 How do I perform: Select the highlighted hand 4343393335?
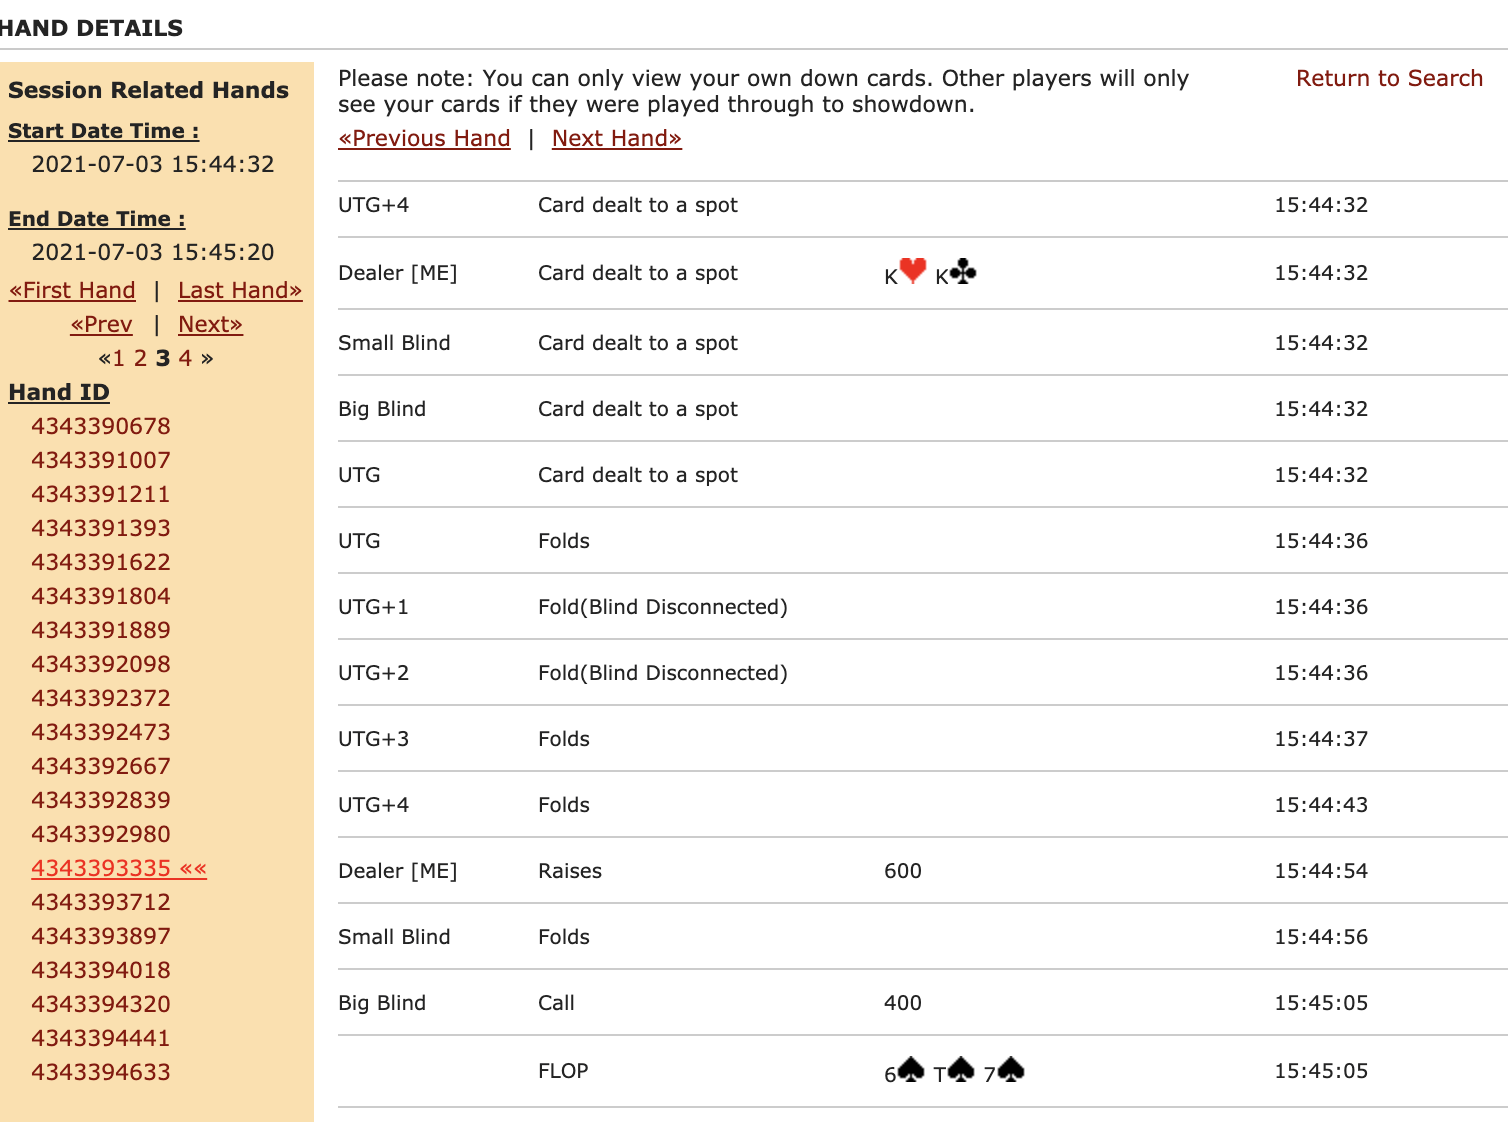click(x=101, y=868)
